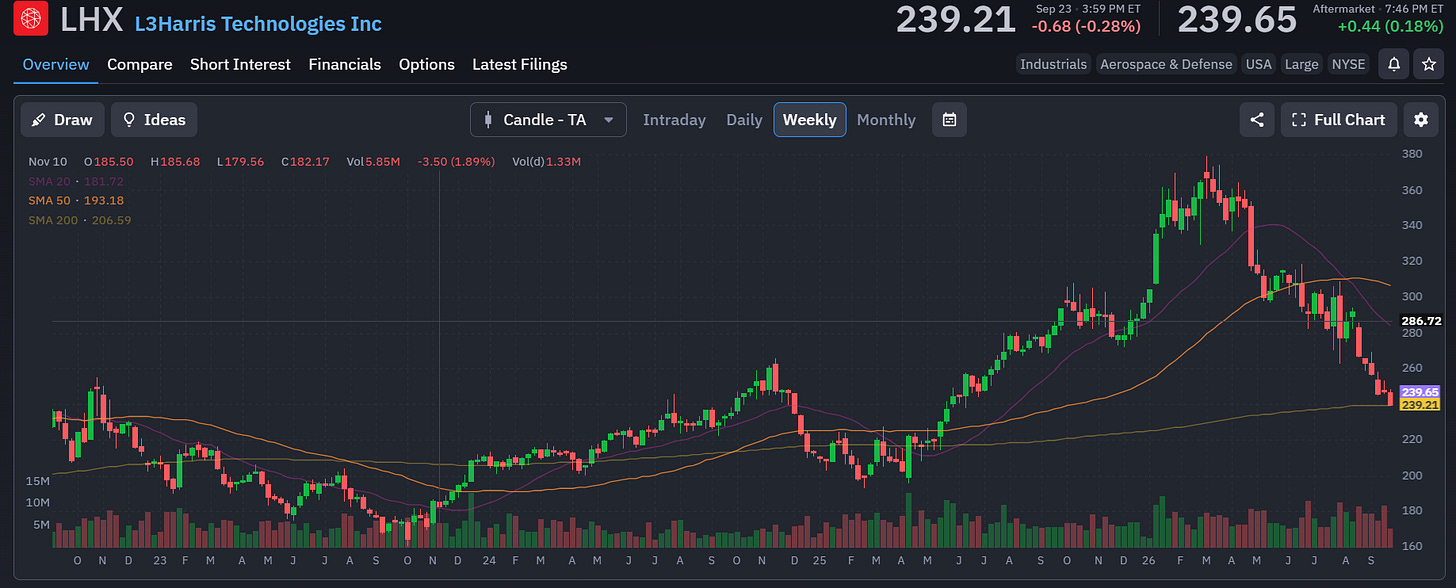Open the Overview tab
Screen dimensions: 1456x588
coord(56,64)
